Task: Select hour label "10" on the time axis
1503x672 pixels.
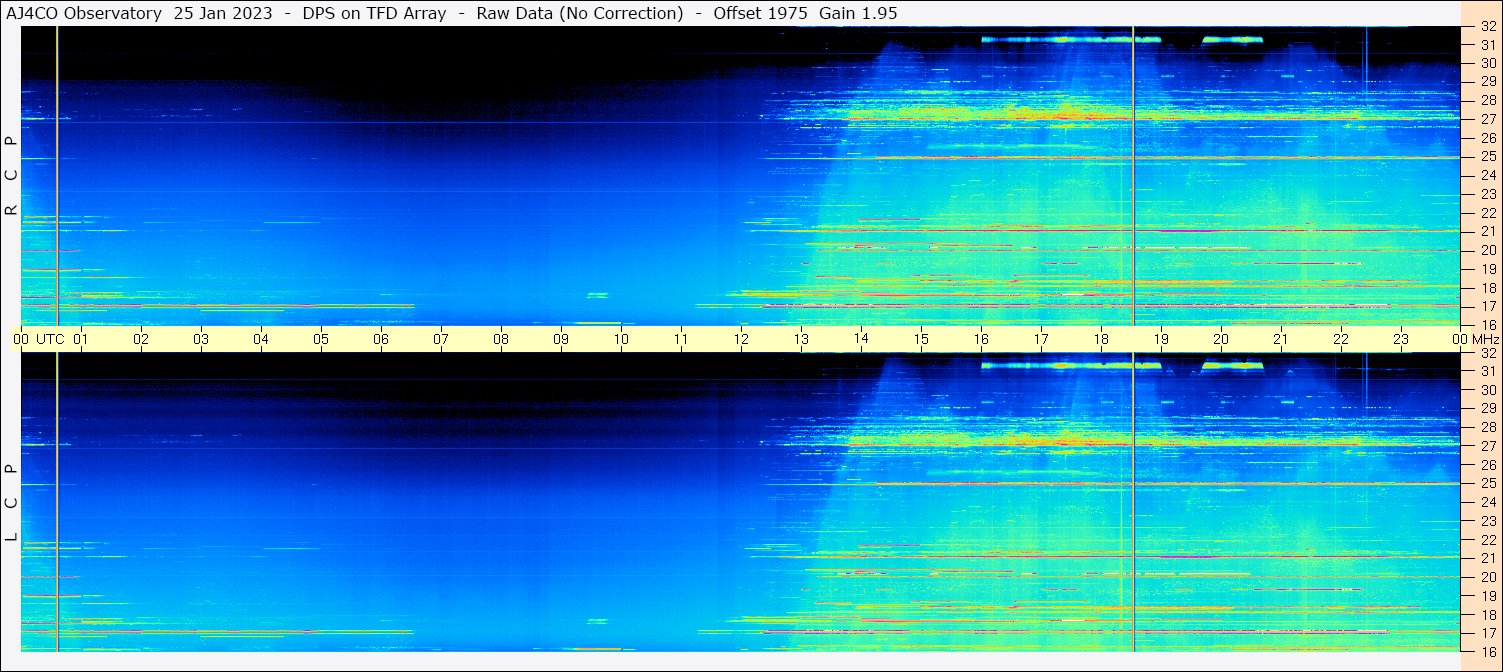Action: click(621, 339)
